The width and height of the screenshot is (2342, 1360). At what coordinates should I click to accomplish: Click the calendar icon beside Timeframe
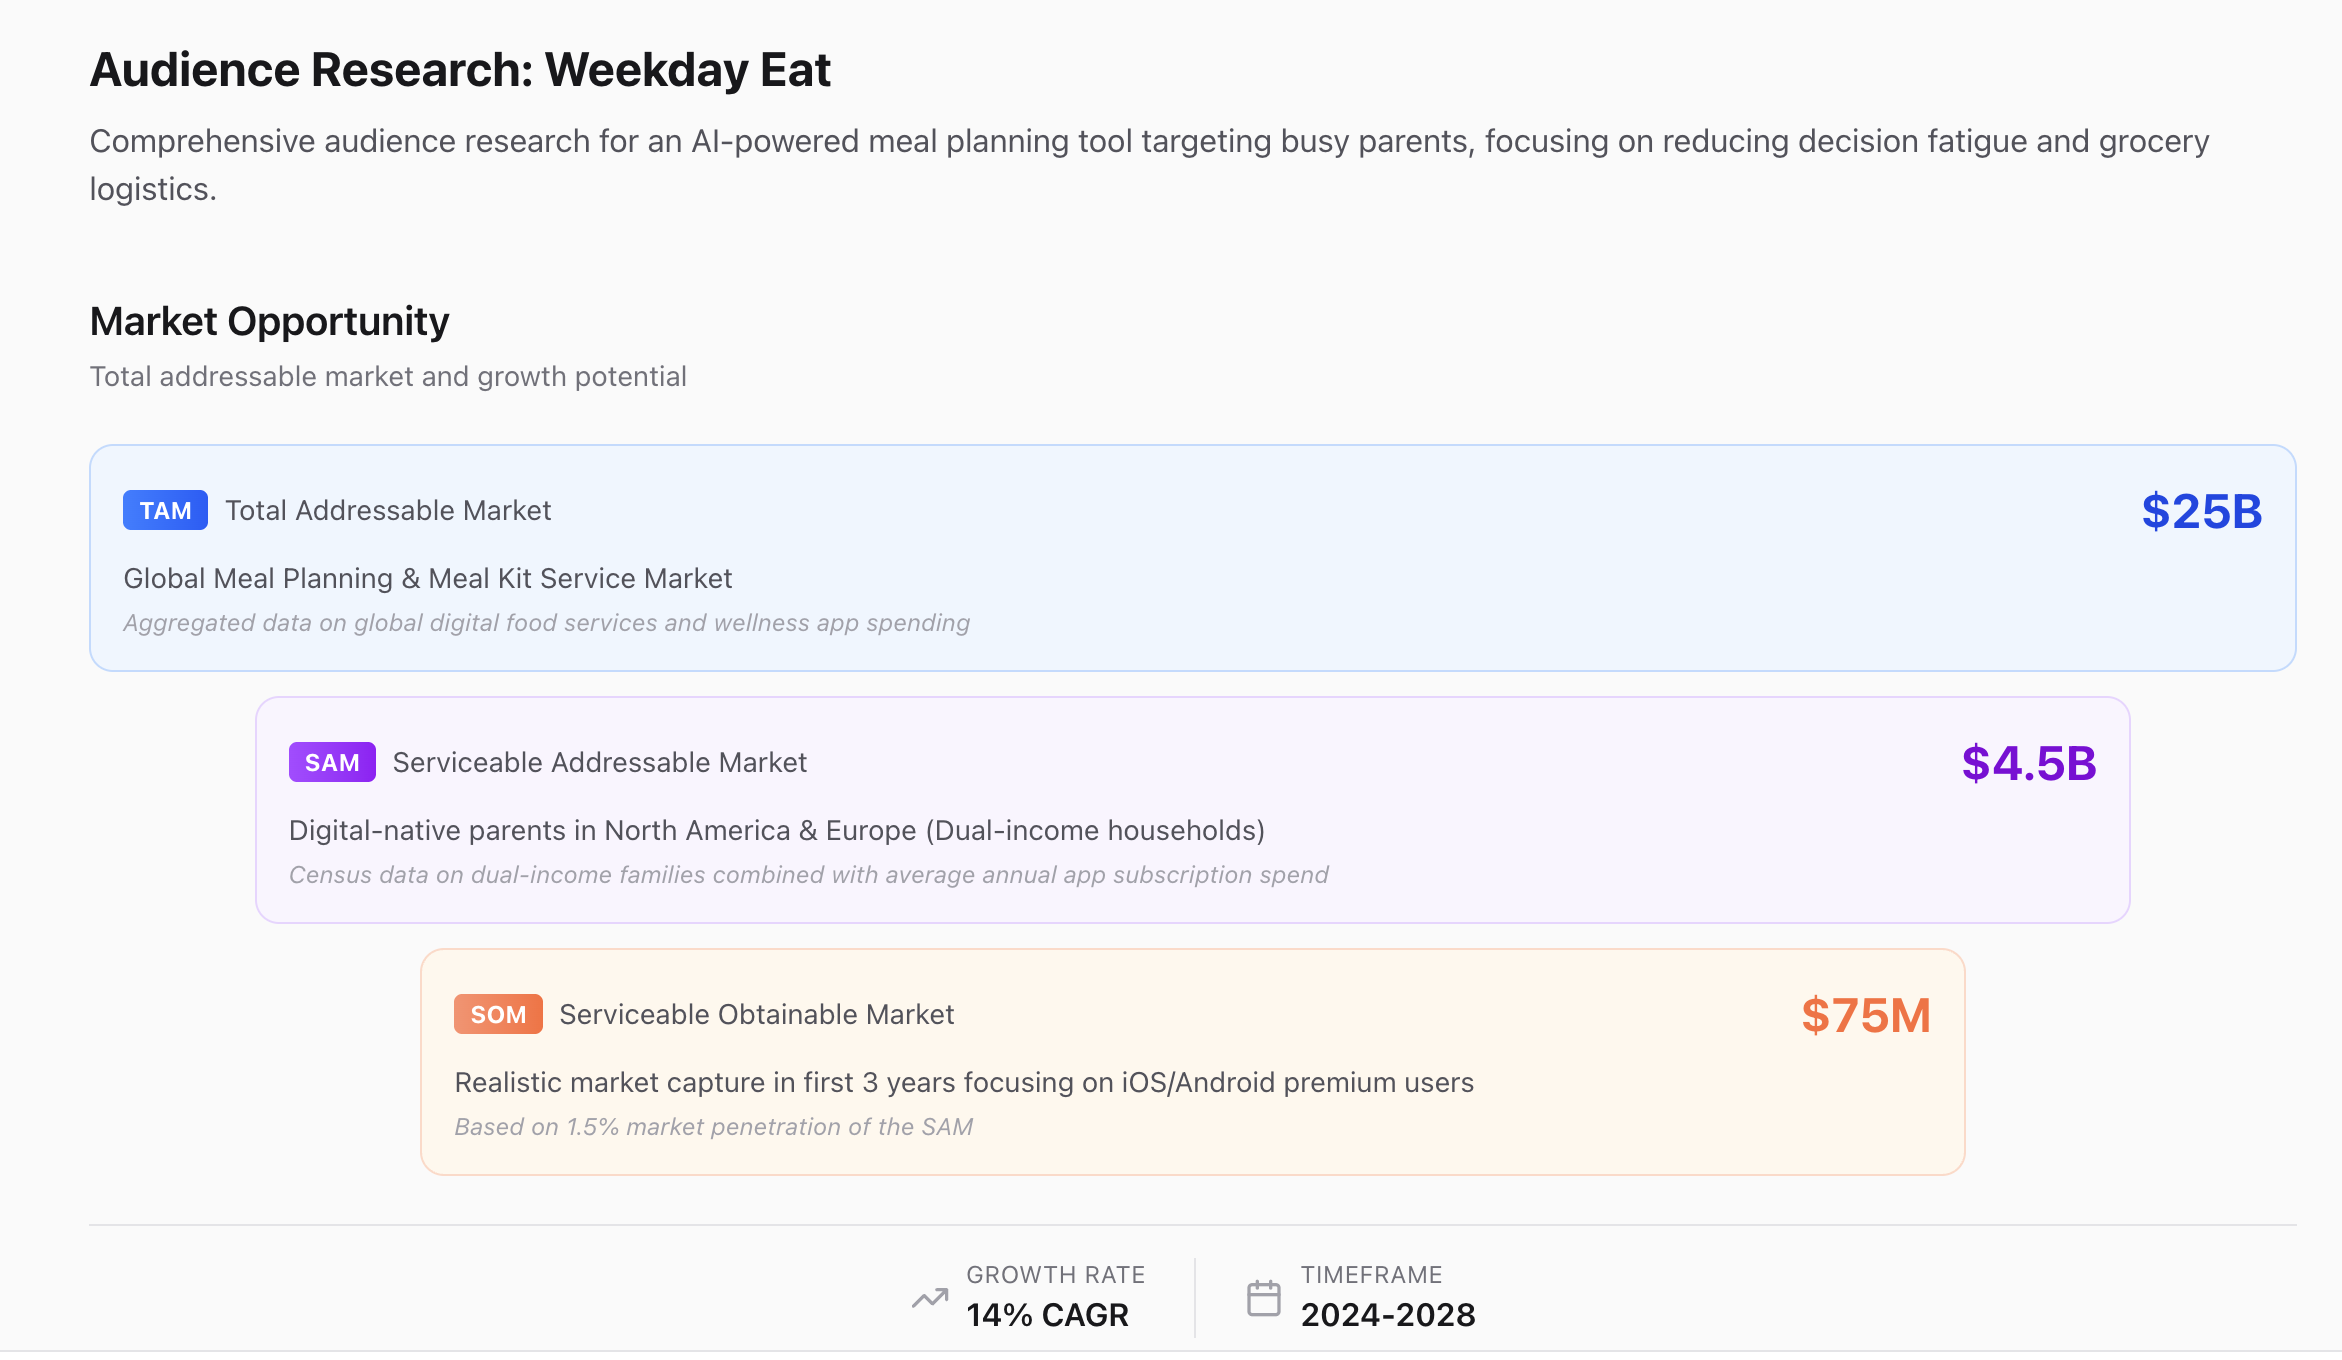coord(1263,1298)
